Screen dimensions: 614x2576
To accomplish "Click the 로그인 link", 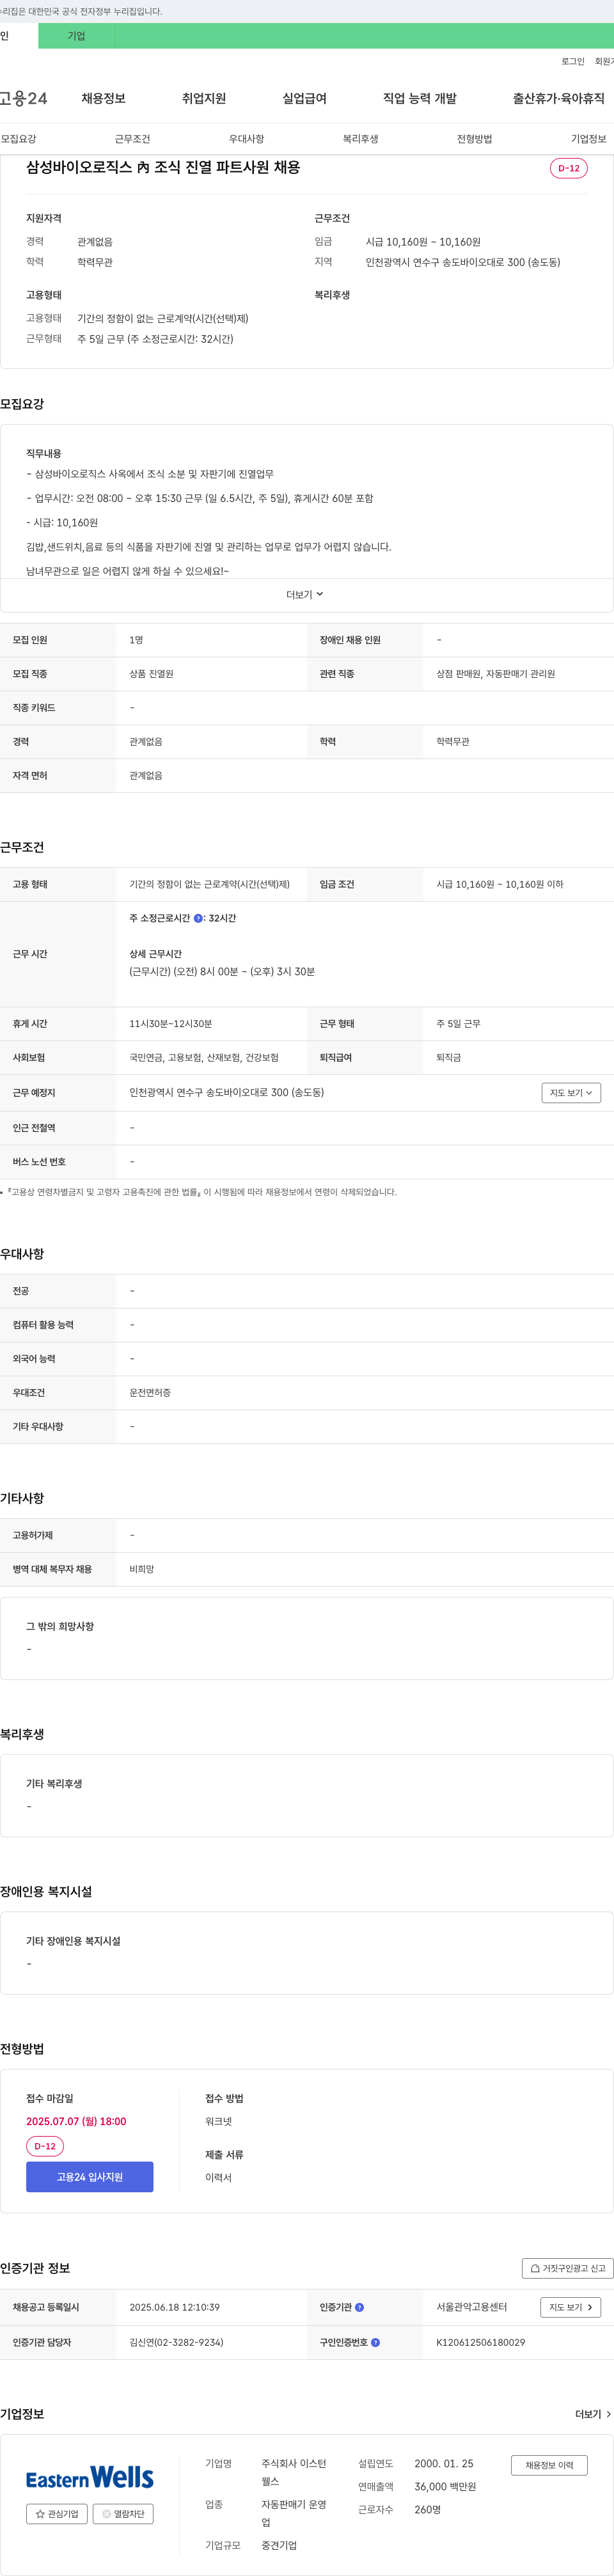I will (x=573, y=62).
